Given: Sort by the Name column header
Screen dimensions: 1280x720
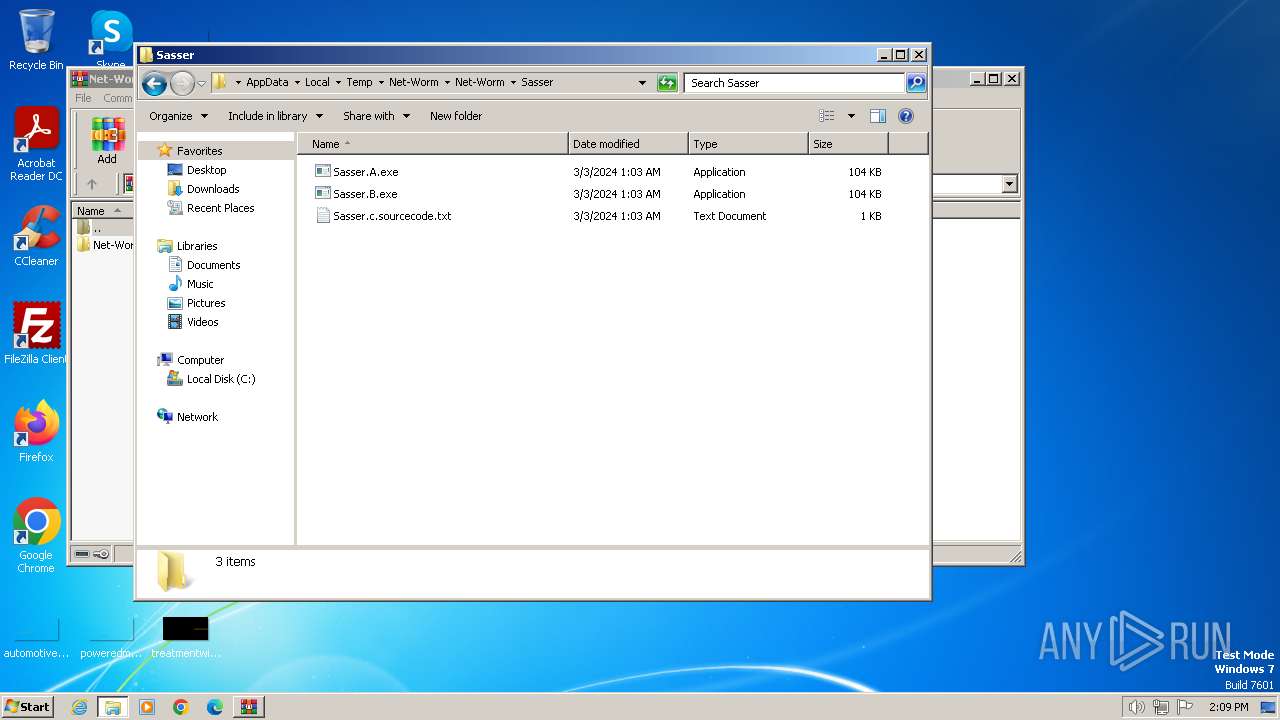Looking at the screenshot, I should coord(432,144).
